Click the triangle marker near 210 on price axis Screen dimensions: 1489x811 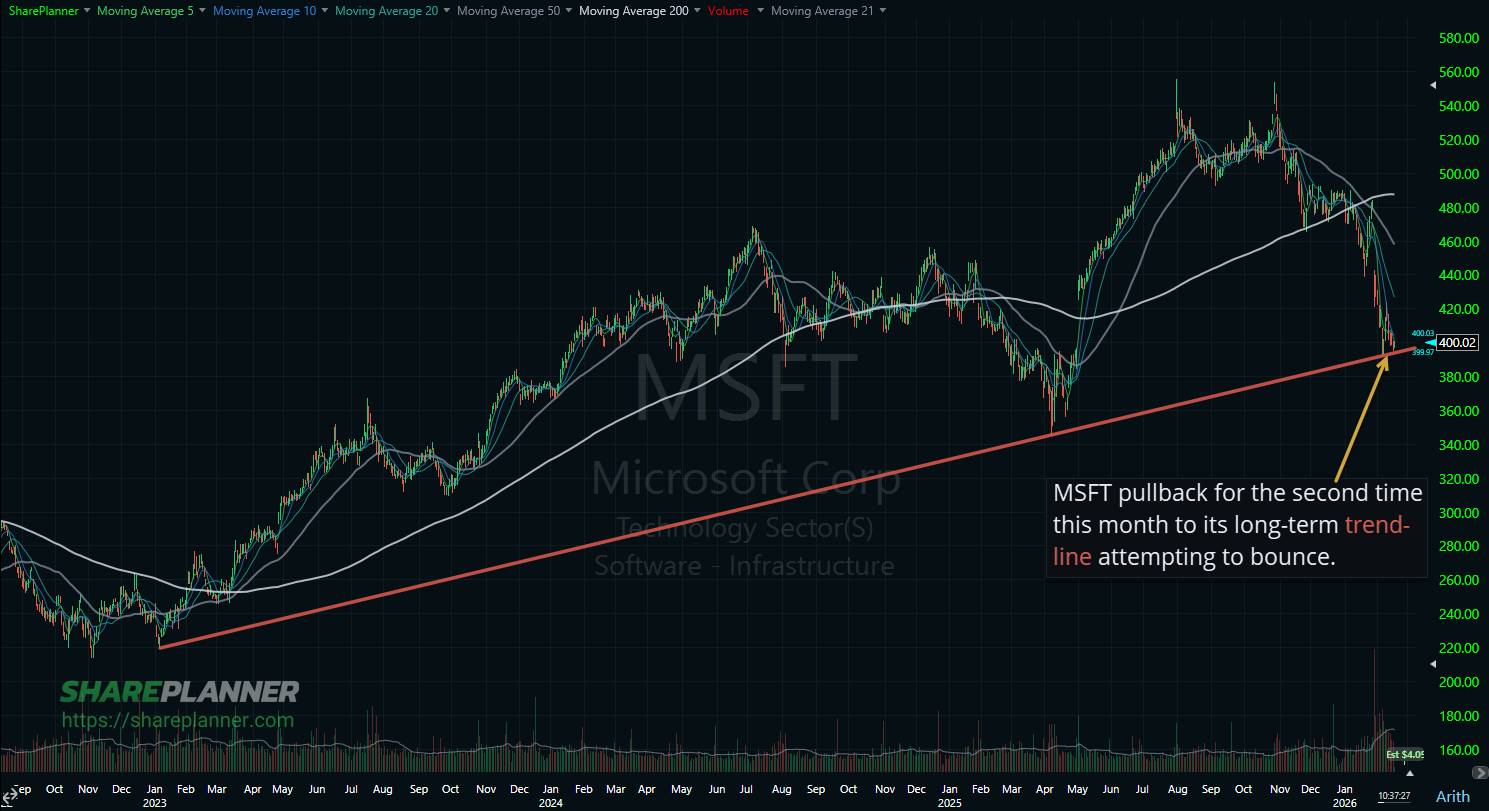click(x=1433, y=663)
